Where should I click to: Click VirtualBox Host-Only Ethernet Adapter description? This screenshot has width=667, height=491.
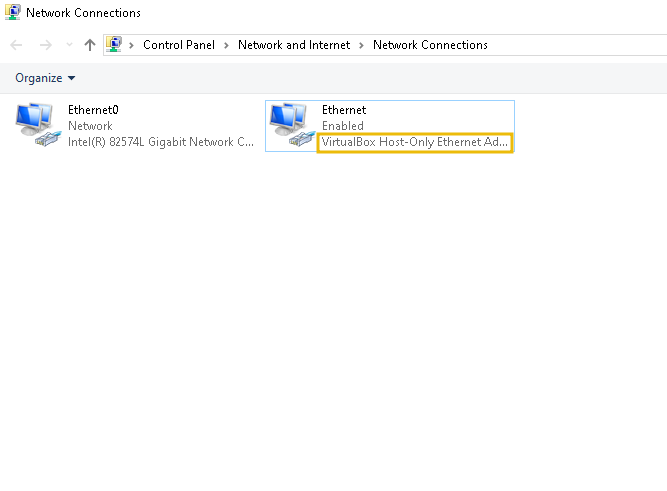coord(415,142)
